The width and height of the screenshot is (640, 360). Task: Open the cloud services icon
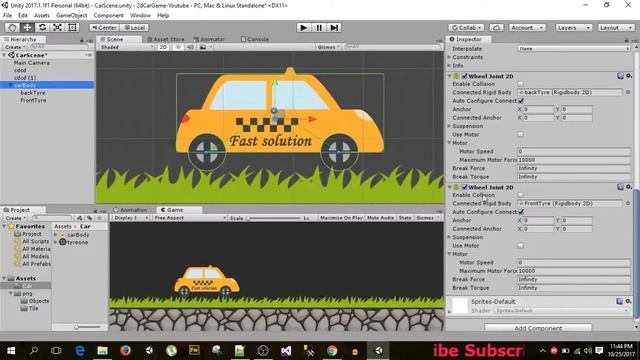496,27
